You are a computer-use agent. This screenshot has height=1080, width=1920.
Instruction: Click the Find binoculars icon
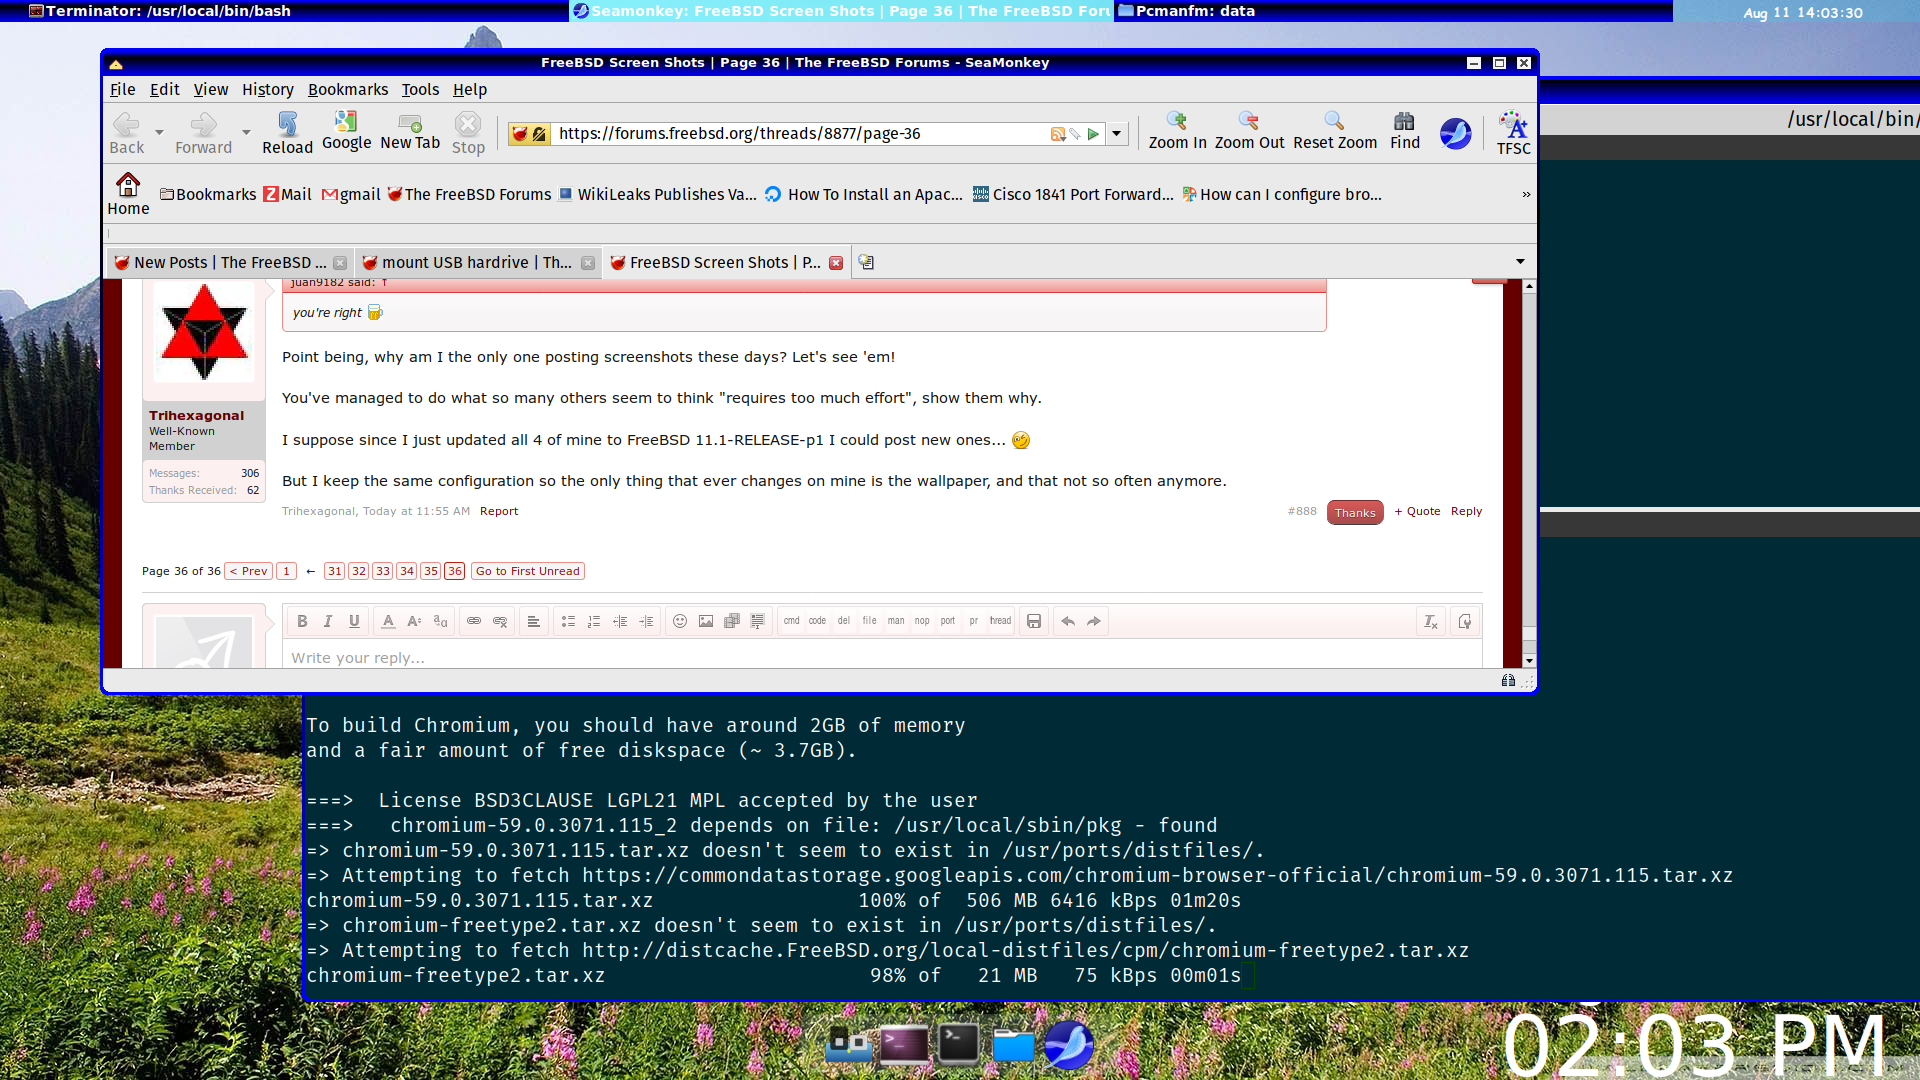click(x=1404, y=121)
